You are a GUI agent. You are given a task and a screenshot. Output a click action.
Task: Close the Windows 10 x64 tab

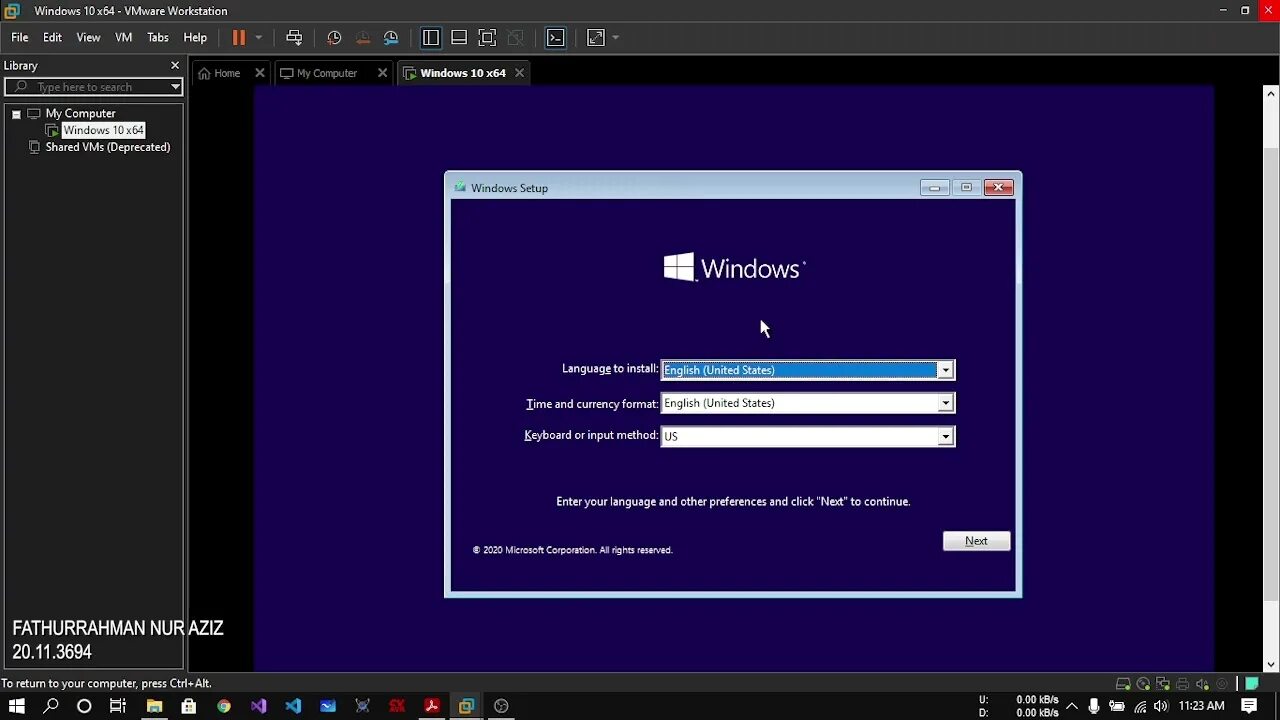point(519,73)
